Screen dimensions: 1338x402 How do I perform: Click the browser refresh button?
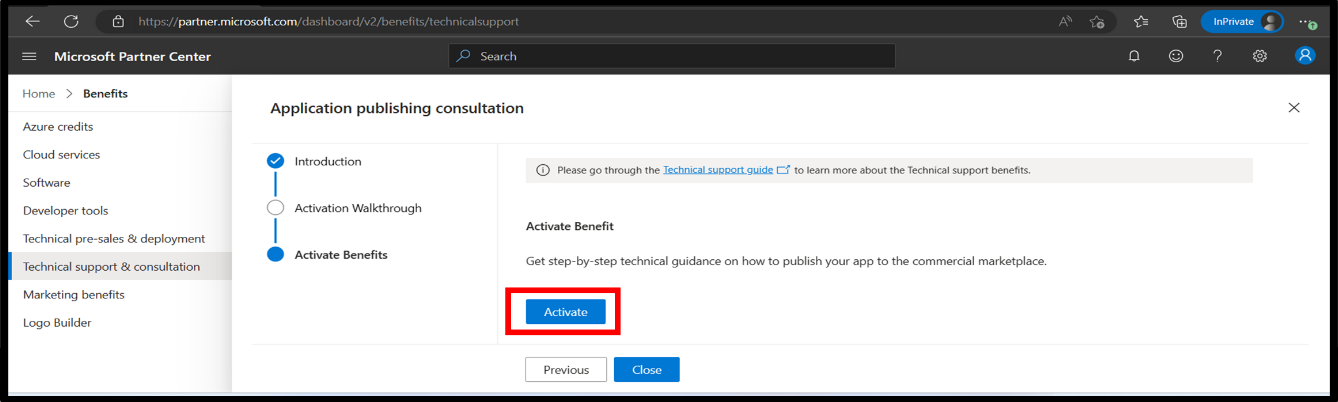[71, 21]
